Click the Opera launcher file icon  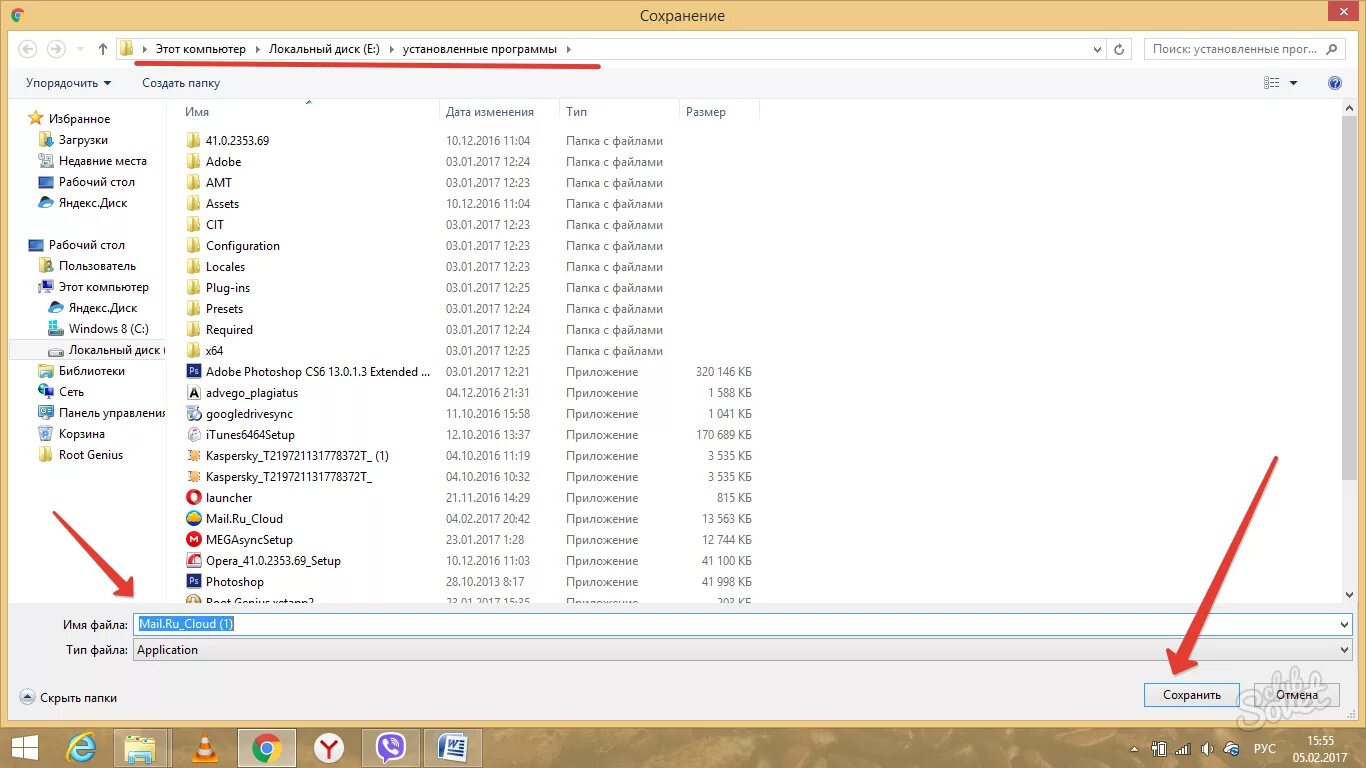pyautogui.click(x=194, y=497)
